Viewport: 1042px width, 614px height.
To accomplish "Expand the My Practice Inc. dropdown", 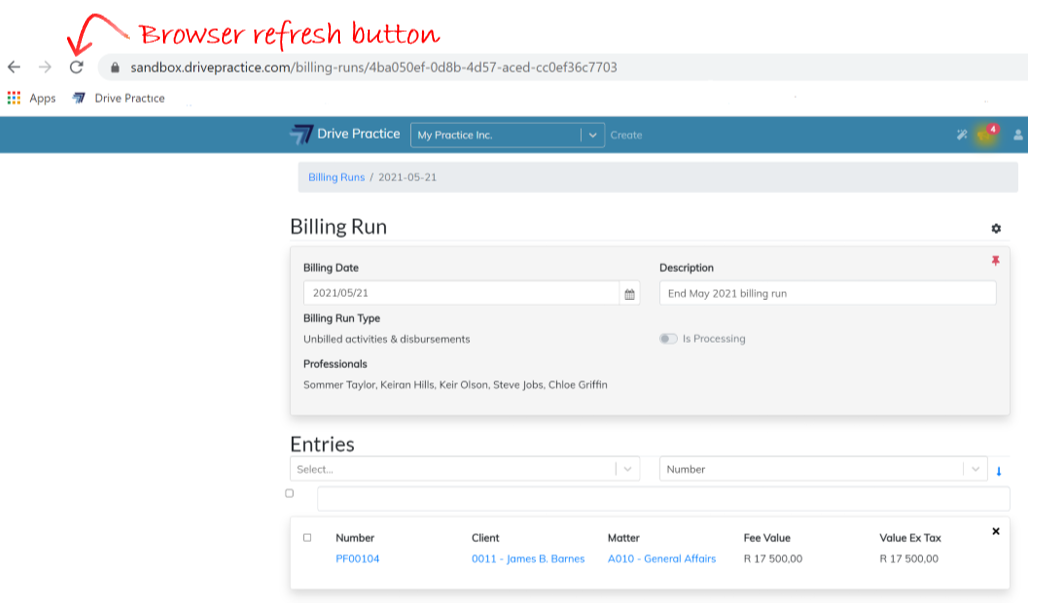I will [593, 135].
